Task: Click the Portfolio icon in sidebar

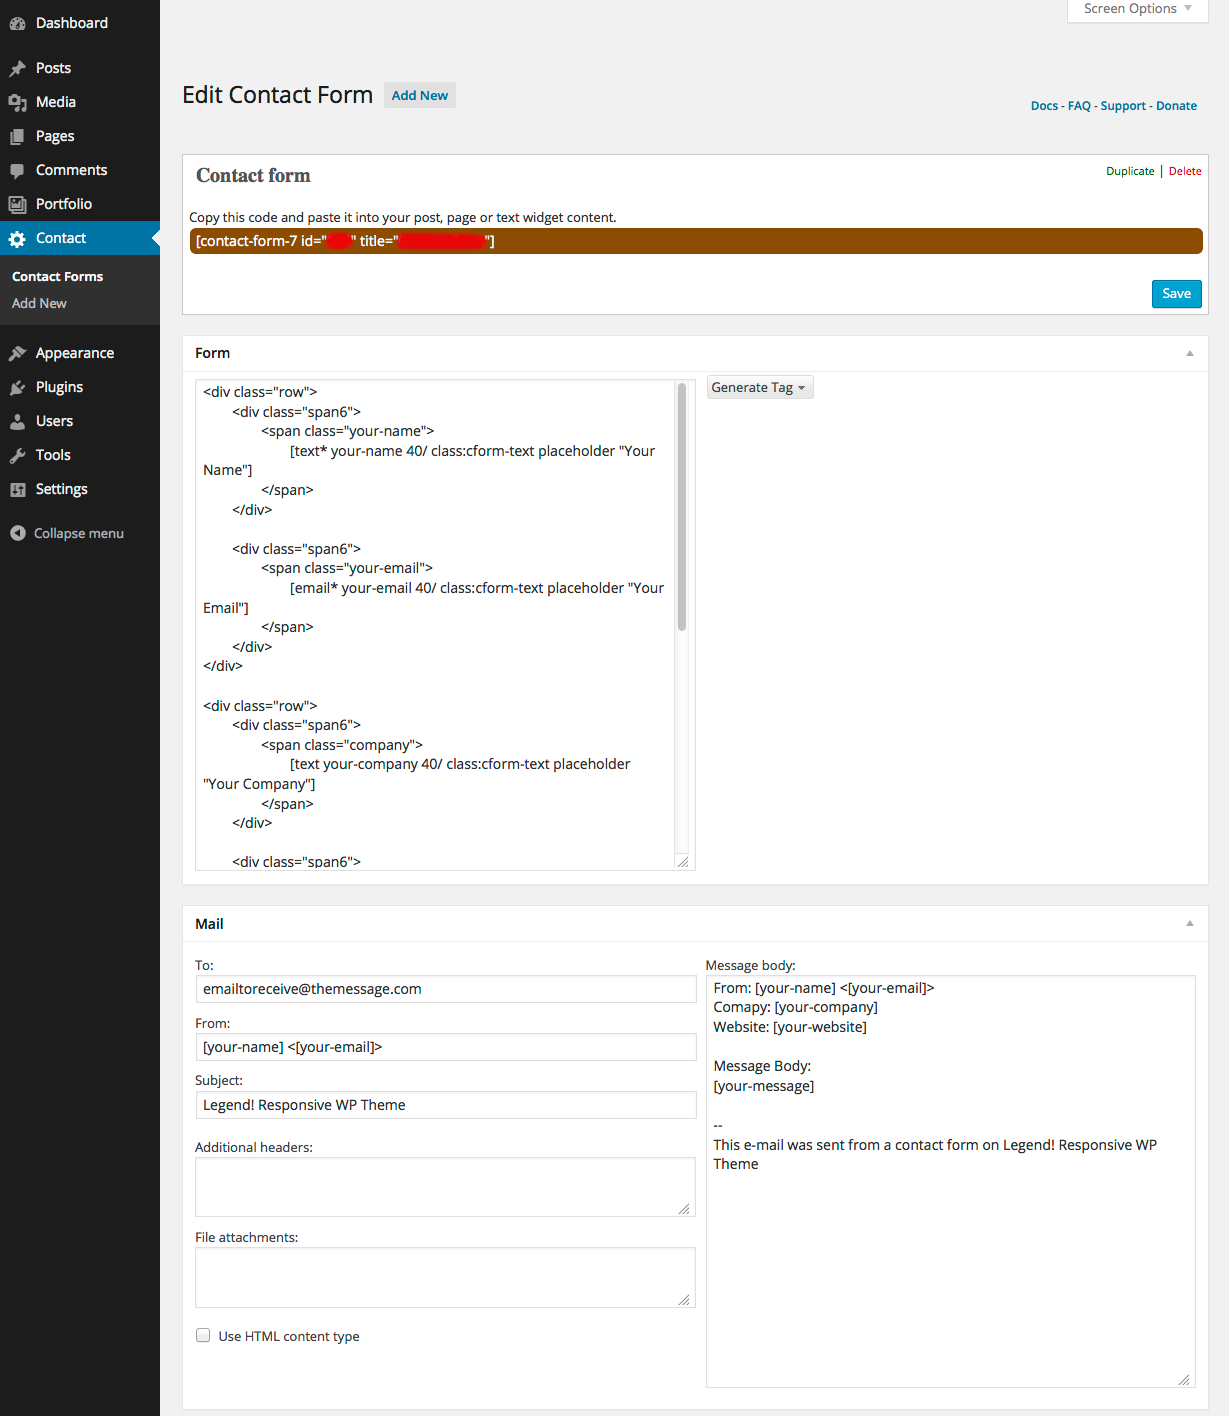Action: pos(17,204)
